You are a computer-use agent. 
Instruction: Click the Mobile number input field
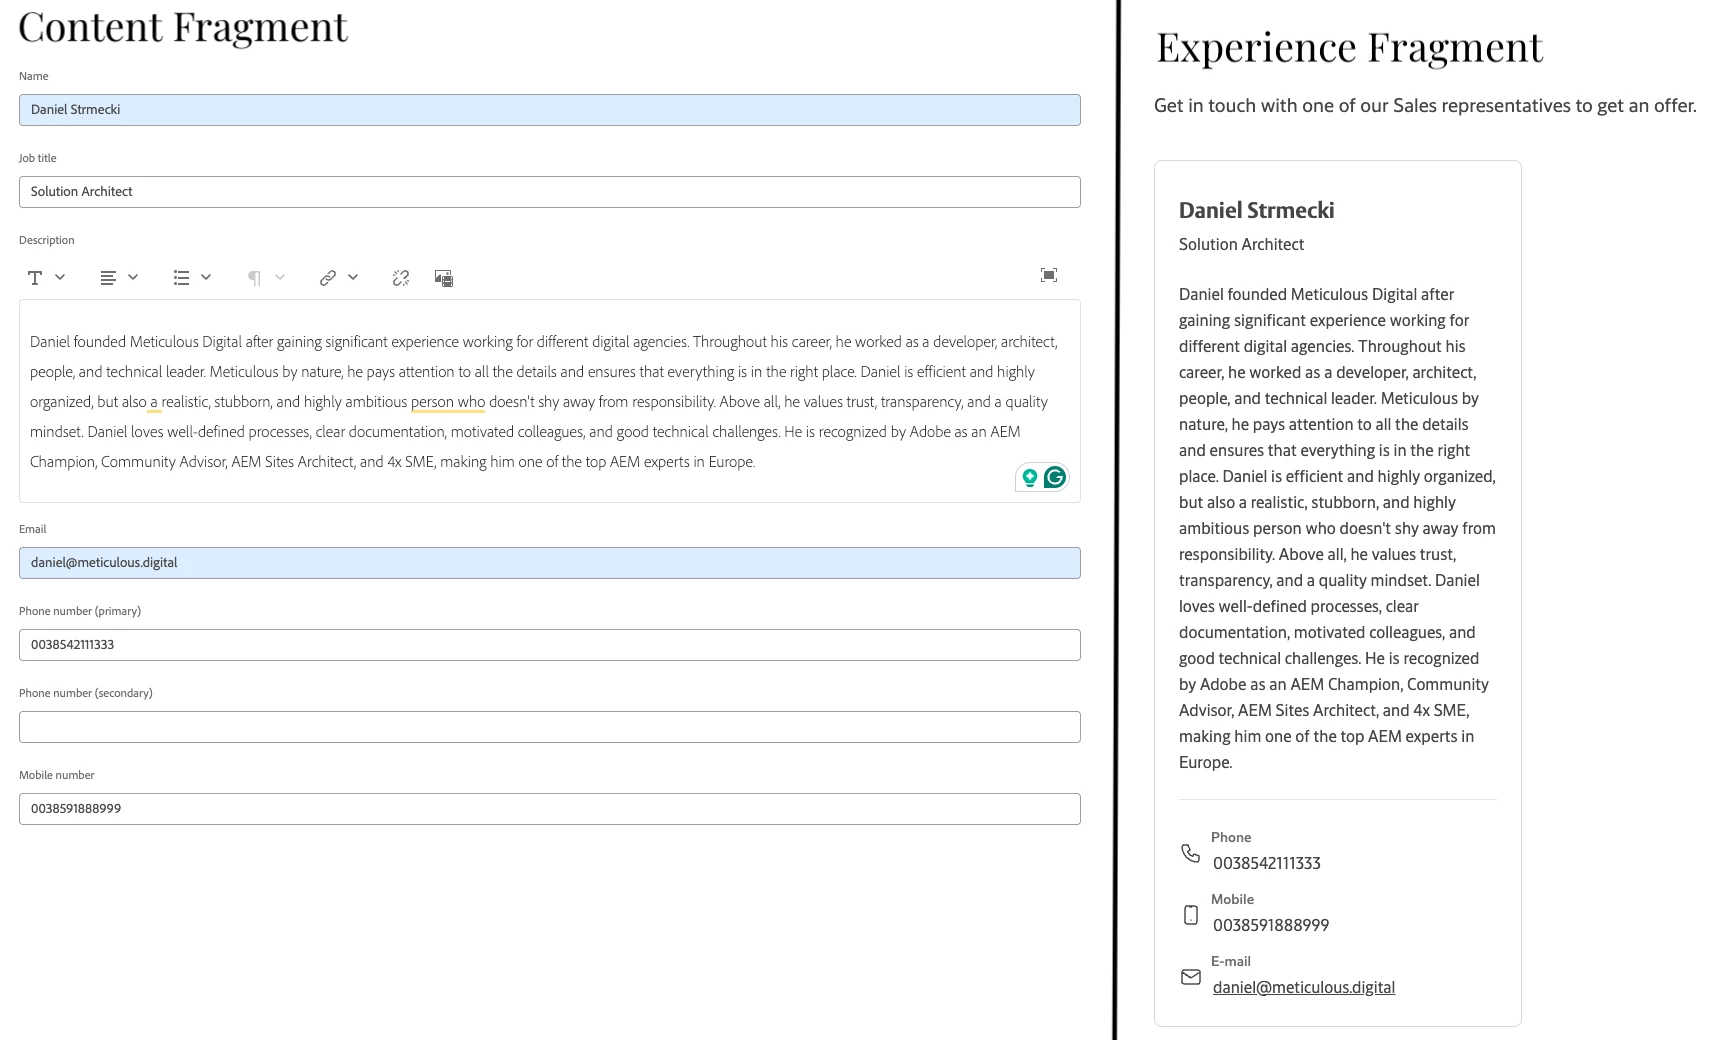pos(550,809)
